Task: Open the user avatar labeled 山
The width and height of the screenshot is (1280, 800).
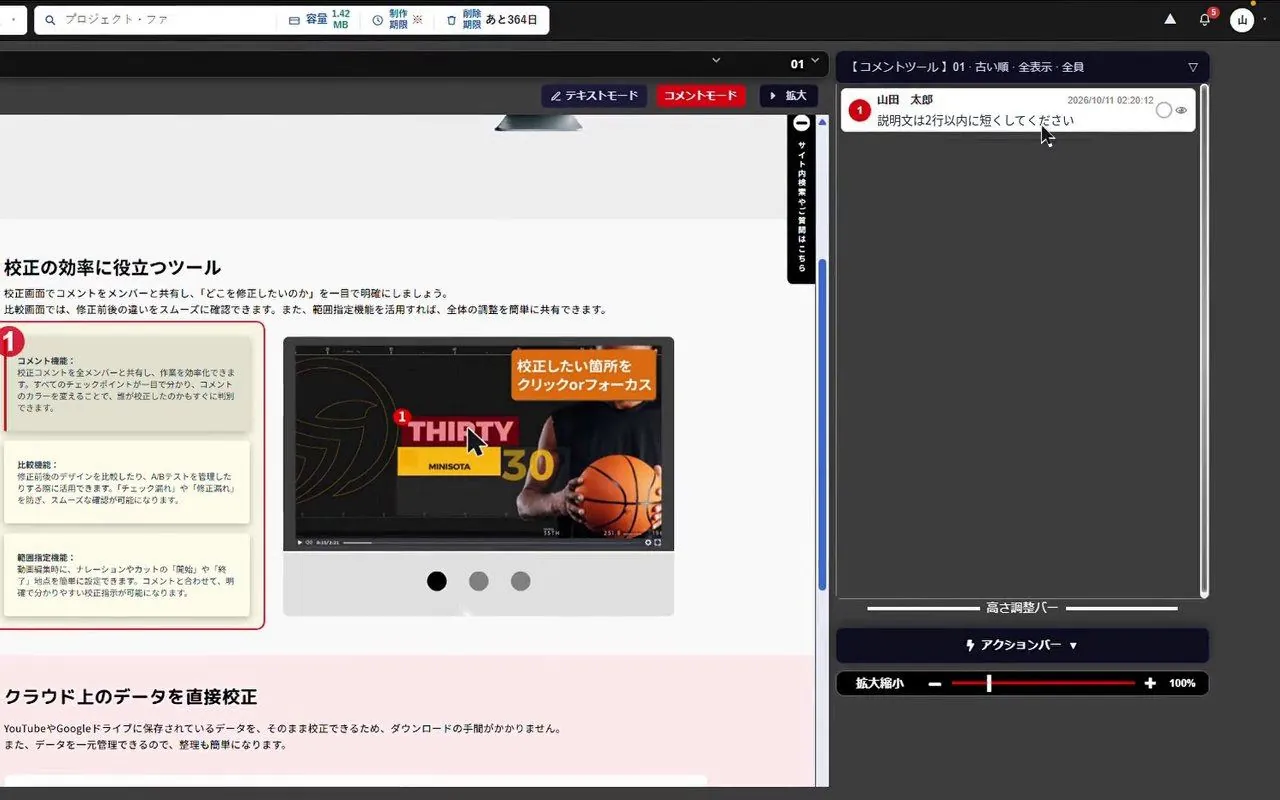Action: 1242,20
